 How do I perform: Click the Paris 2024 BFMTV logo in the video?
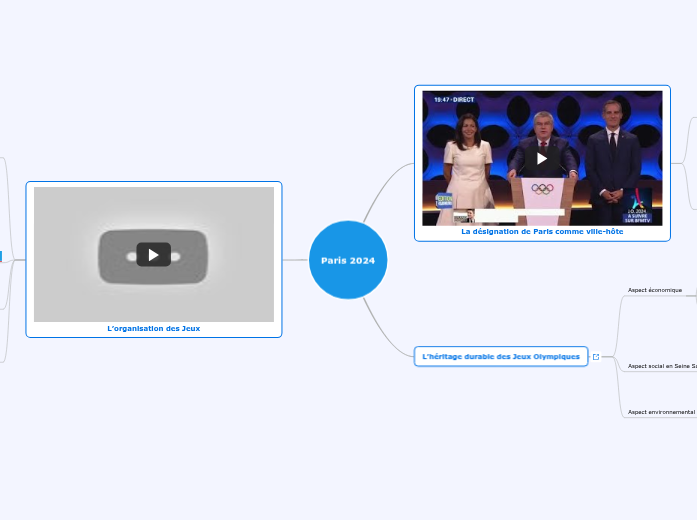(637, 206)
